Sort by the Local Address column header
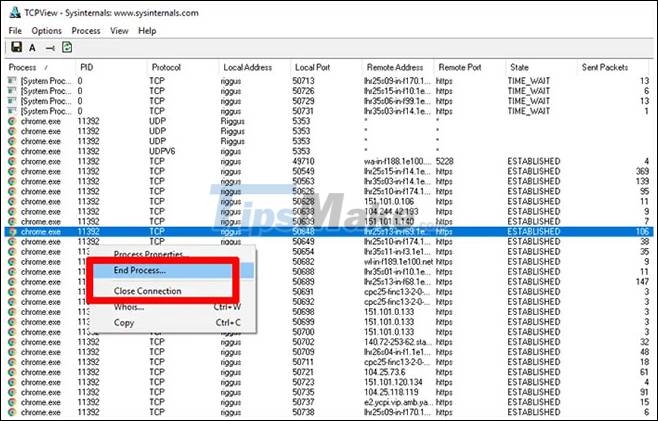The width and height of the screenshot is (658, 421). click(x=254, y=67)
